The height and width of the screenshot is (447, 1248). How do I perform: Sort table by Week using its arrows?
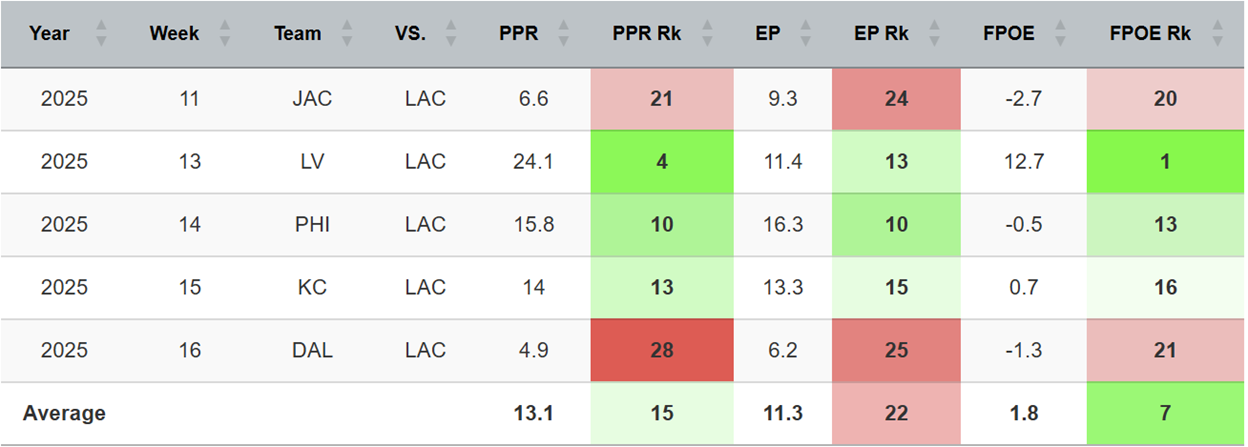coord(224,34)
